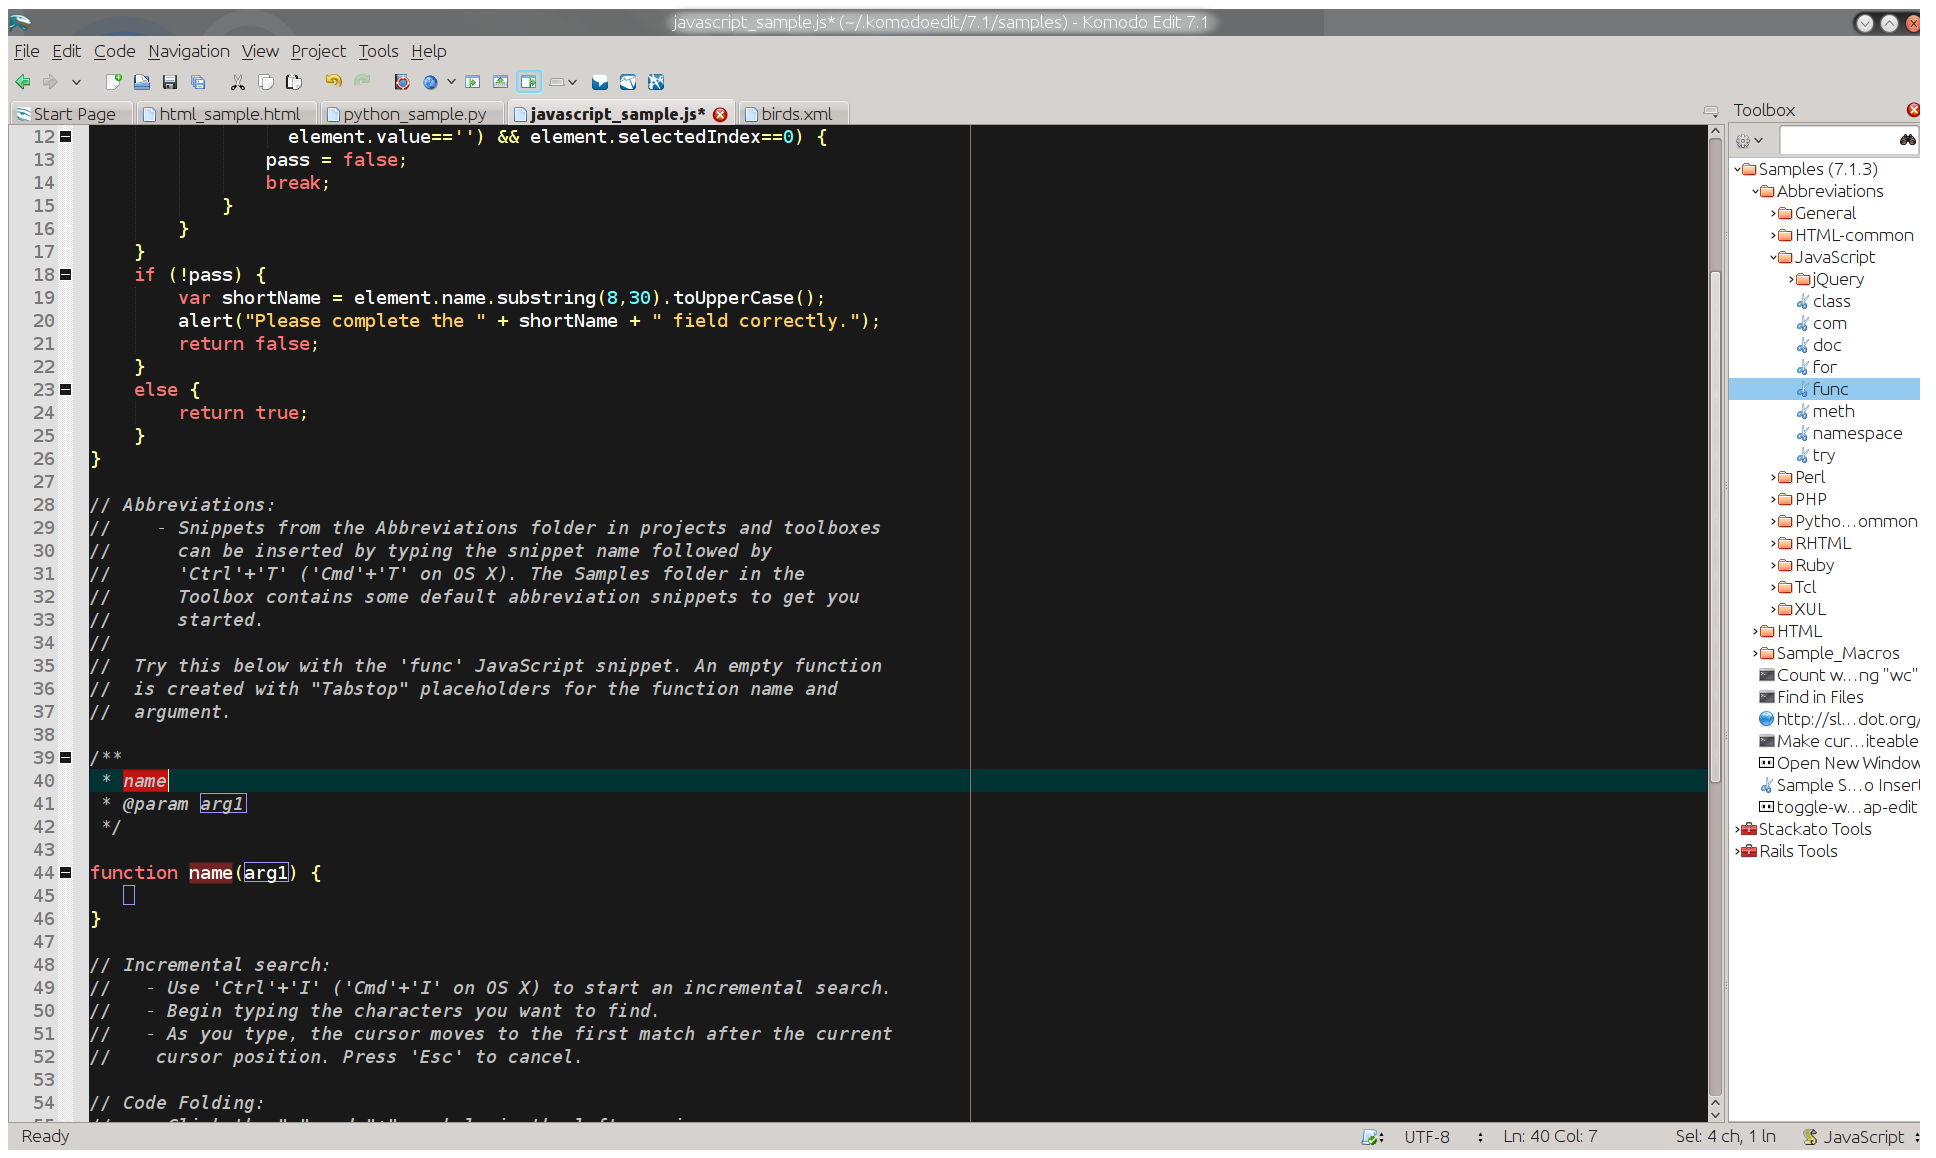Expand the Stackato Tools toolbox
Image resolution: width=1936 pixels, height=1158 pixels.
[x=1738, y=829]
